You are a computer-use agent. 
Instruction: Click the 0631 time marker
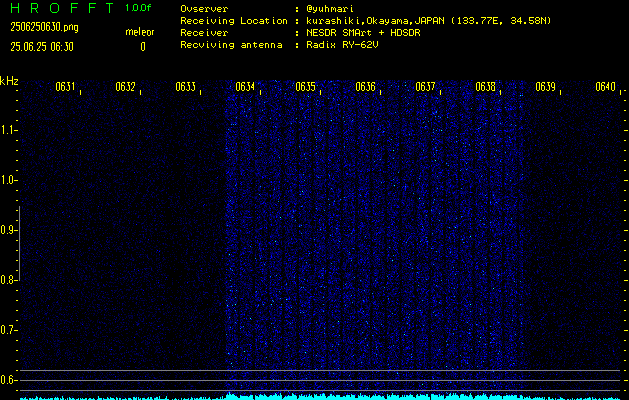coord(65,87)
